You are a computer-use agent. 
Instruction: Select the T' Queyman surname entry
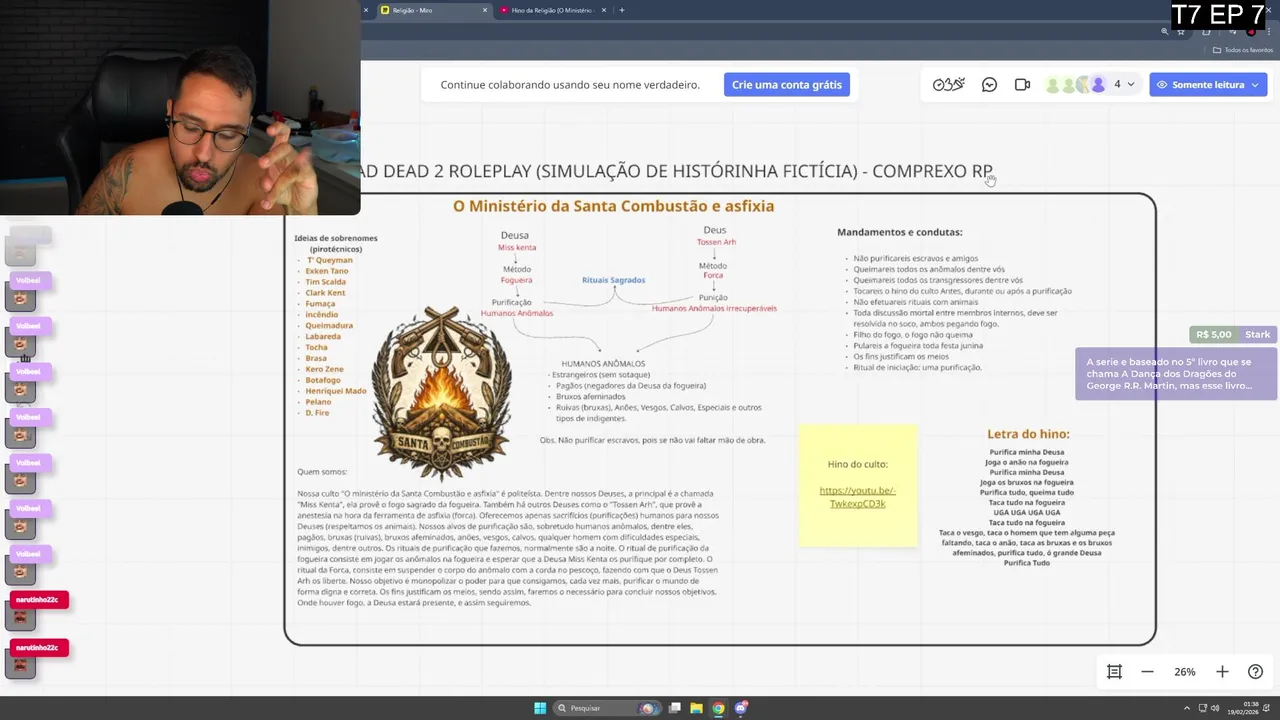tap(329, 260)
